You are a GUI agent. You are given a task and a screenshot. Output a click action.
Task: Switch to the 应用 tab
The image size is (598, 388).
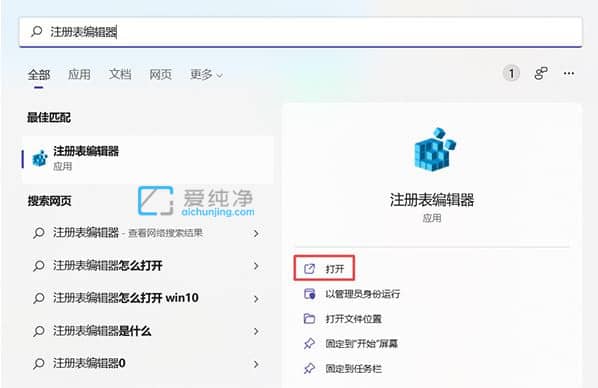tap(79, 74)
